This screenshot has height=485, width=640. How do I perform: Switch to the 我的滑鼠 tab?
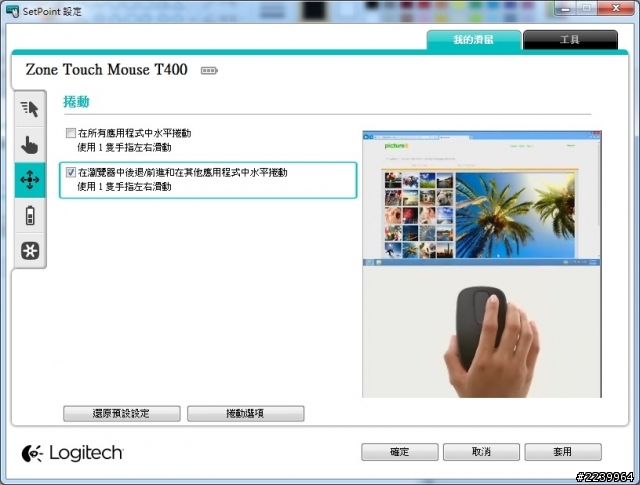(x=474, y=40)
